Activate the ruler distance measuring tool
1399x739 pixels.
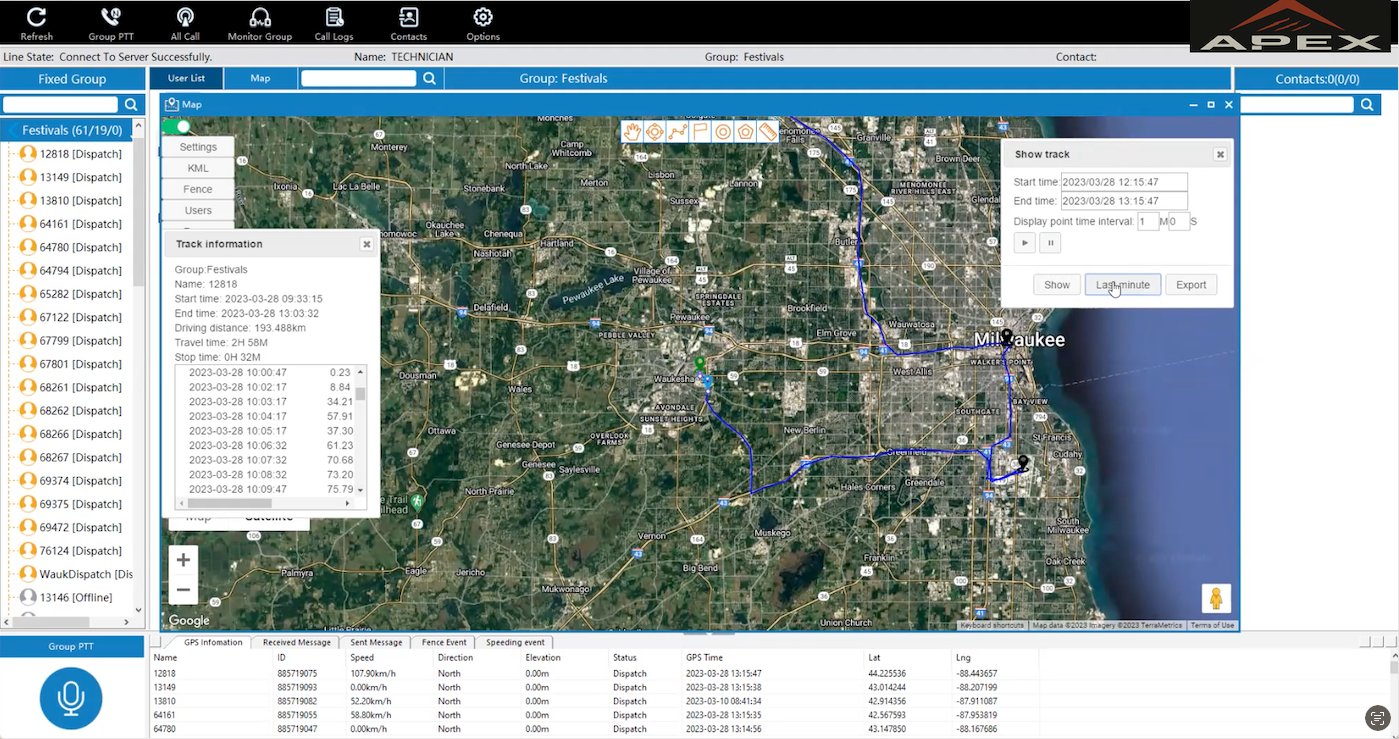pyautogui.click(x=768, y=132)
